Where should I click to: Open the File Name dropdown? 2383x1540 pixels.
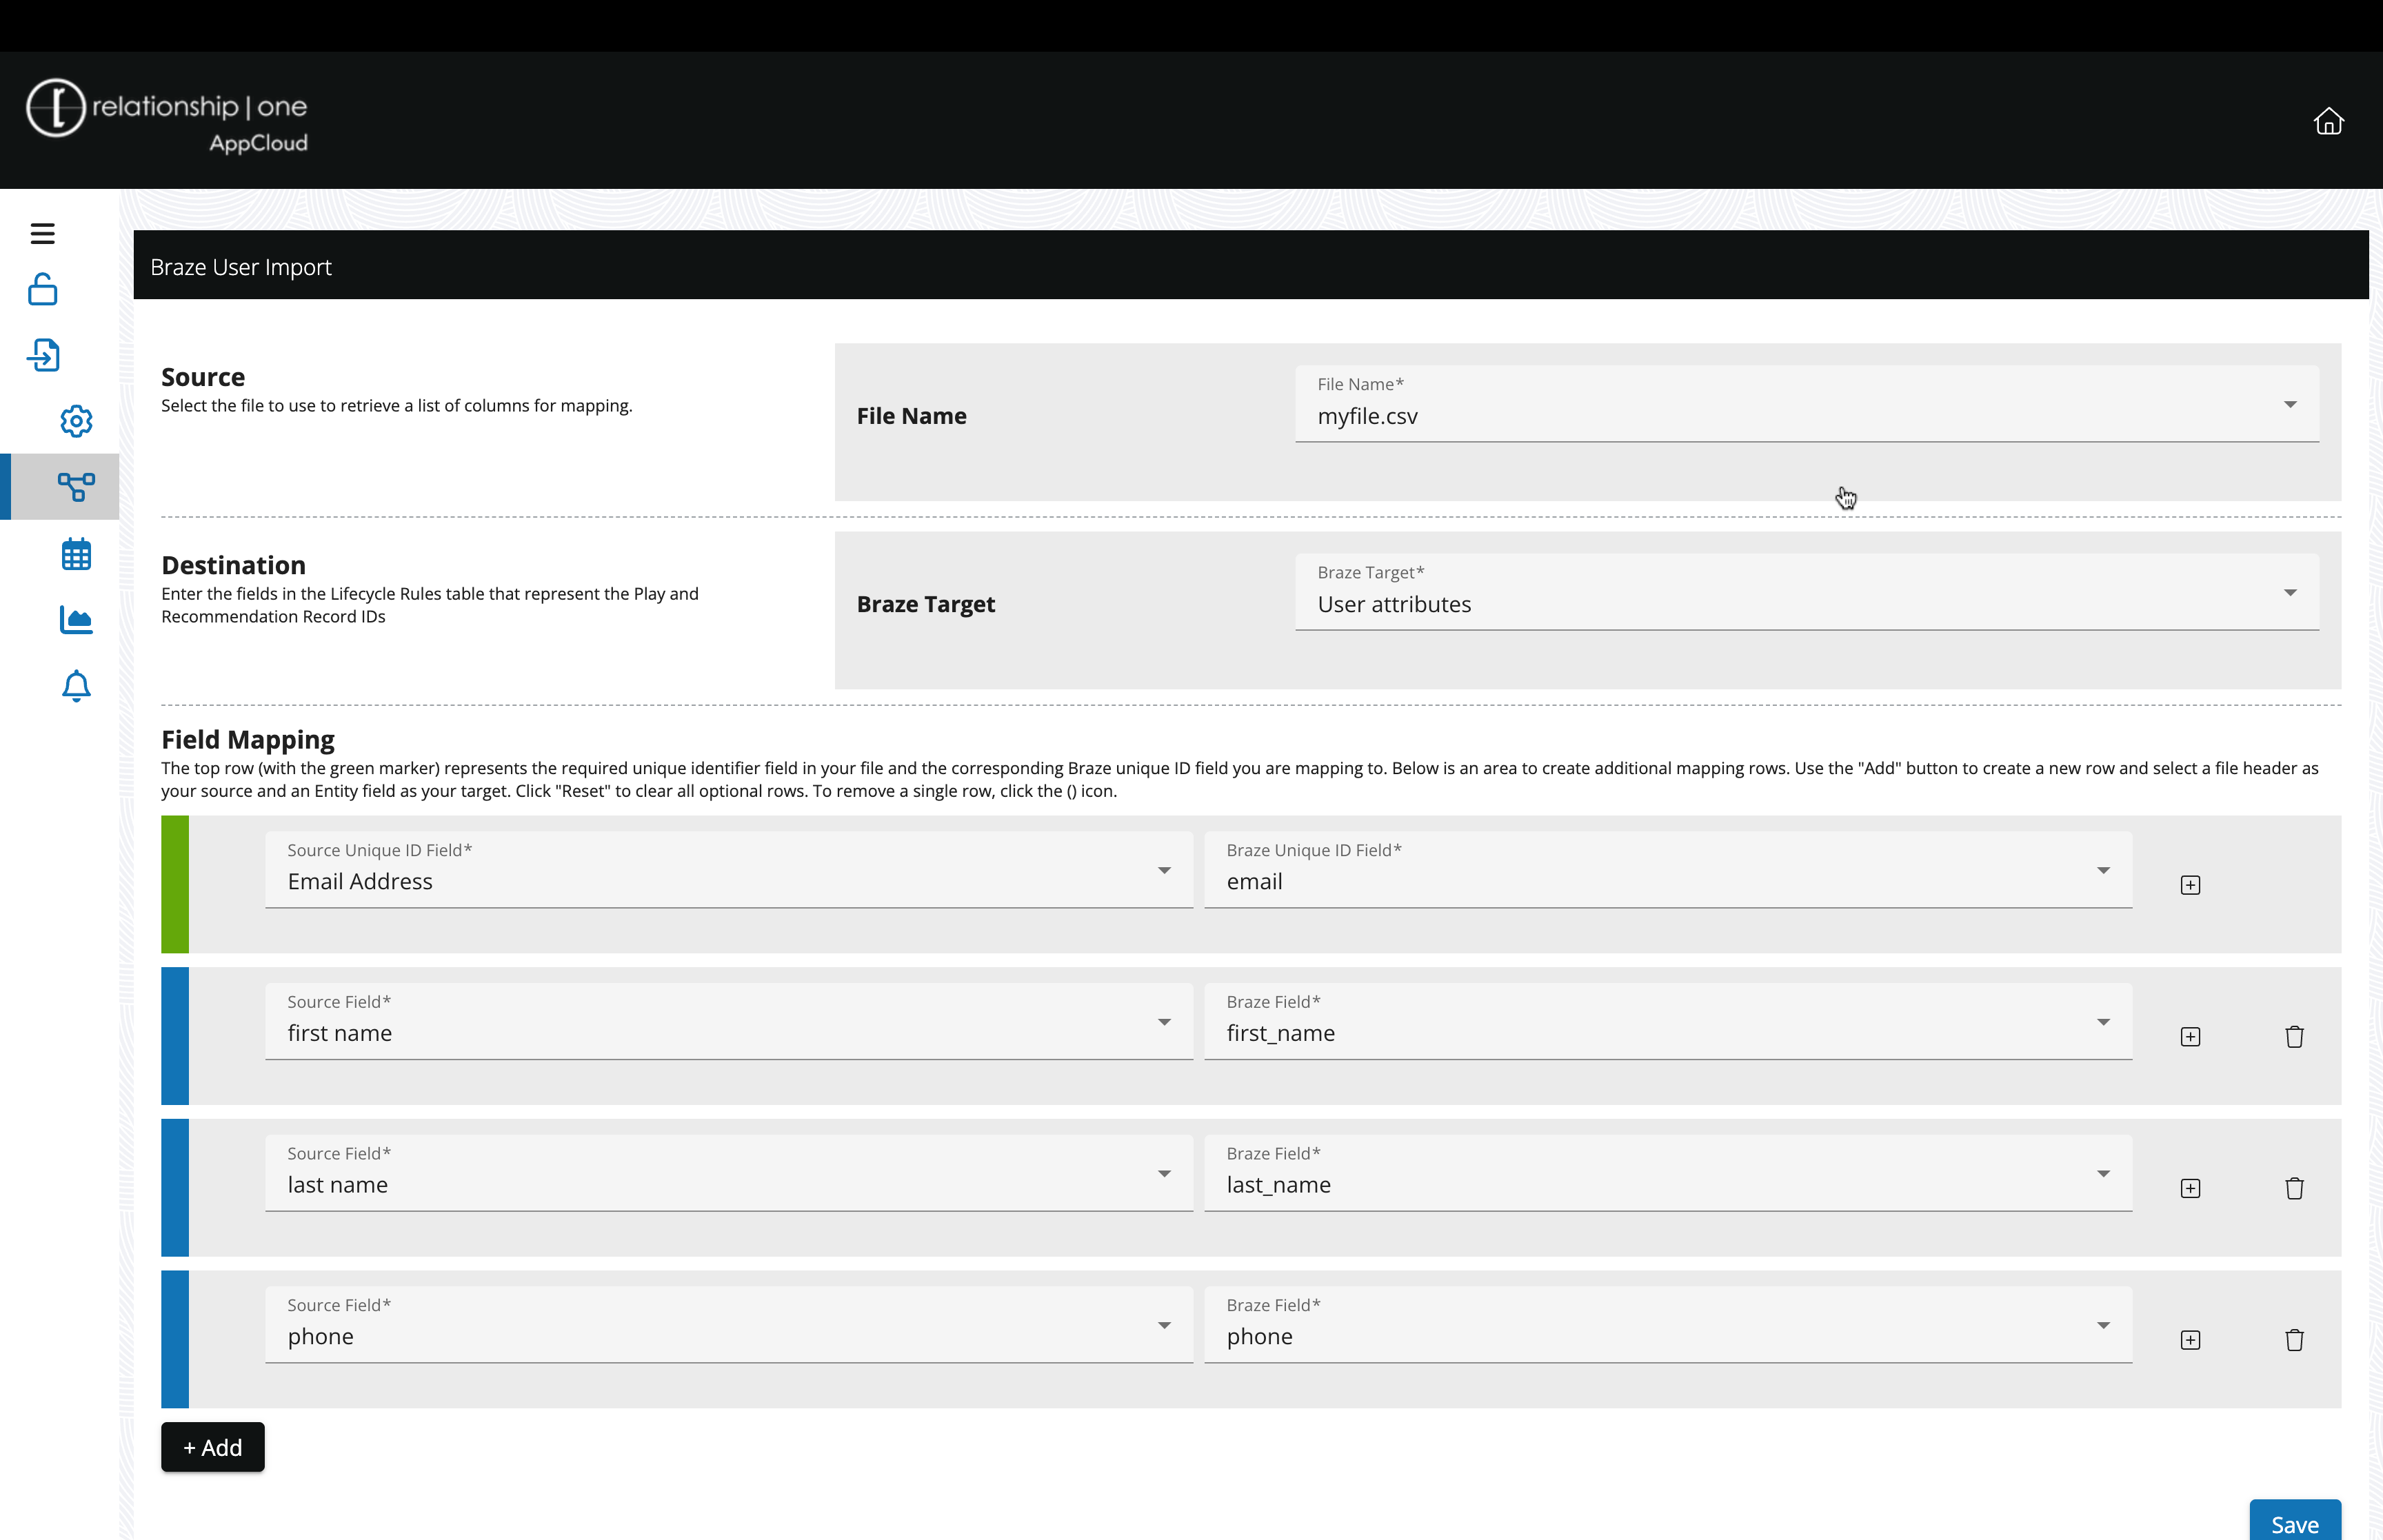click(1806, 405)
